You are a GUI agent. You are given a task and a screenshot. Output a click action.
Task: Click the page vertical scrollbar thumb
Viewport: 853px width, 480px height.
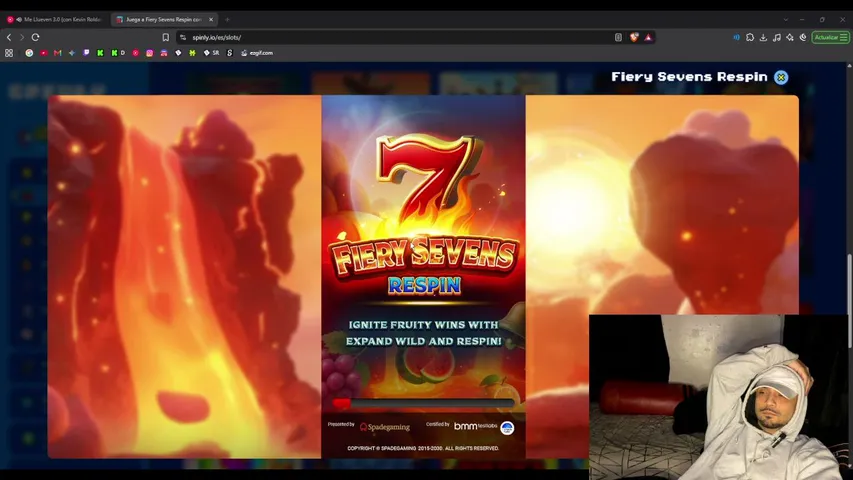[x=849, y=301]
